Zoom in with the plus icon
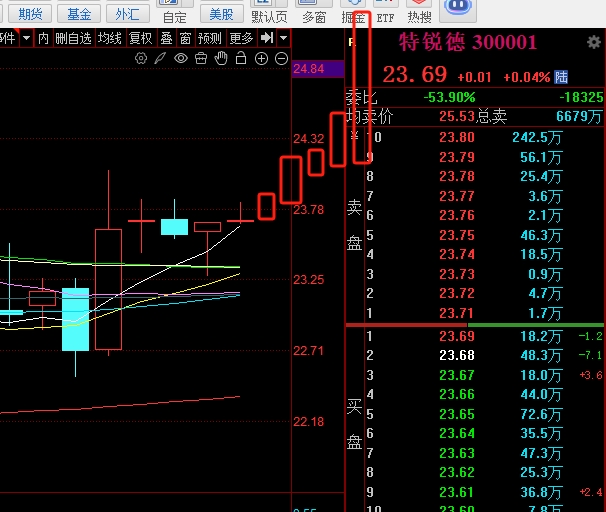Viewport: 606px width, 512px height. coord(262,59)
